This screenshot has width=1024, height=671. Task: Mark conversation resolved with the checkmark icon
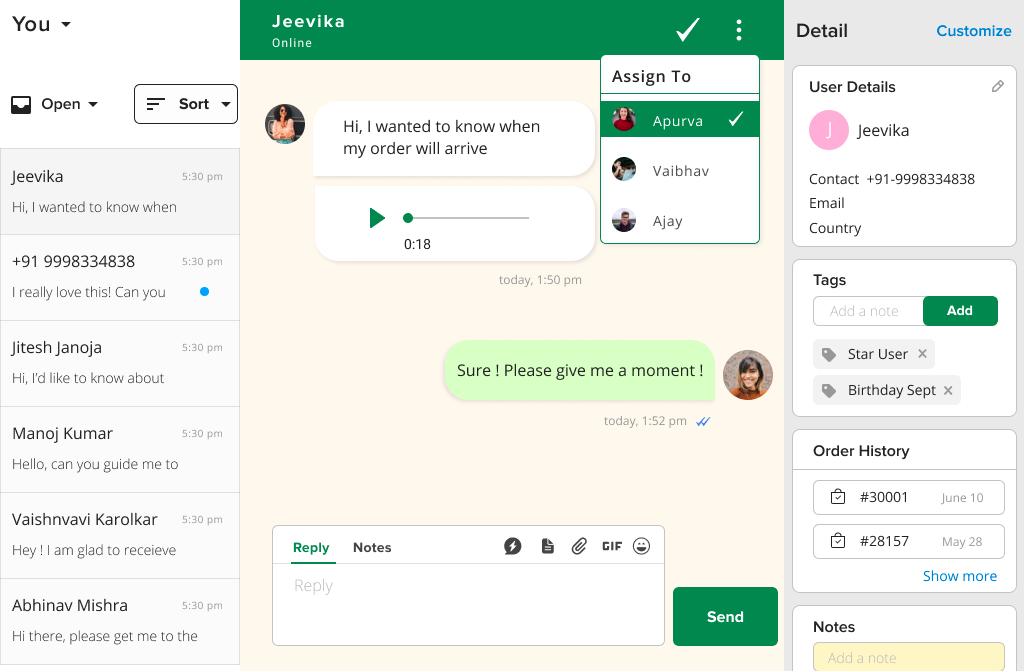point(687,30)
